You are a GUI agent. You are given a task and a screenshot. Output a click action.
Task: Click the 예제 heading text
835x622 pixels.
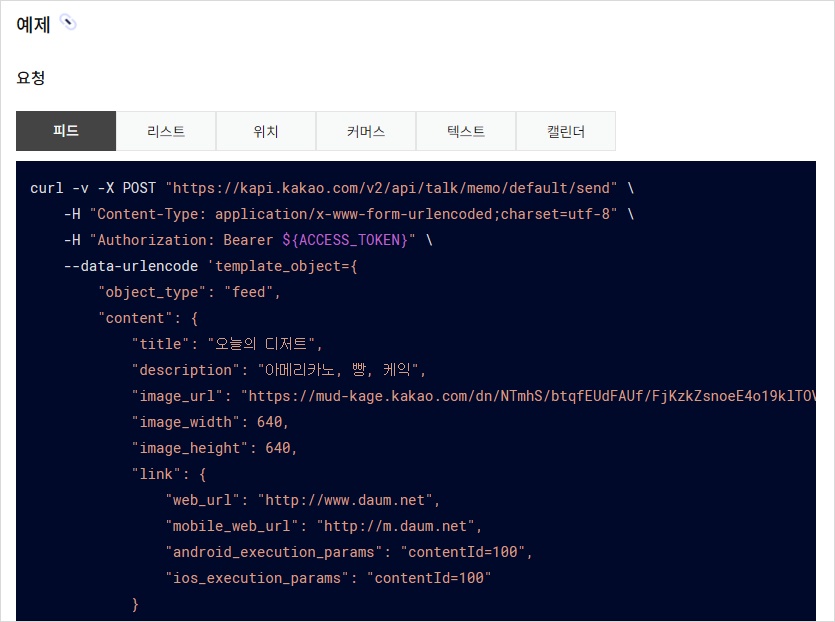point(33,24)
